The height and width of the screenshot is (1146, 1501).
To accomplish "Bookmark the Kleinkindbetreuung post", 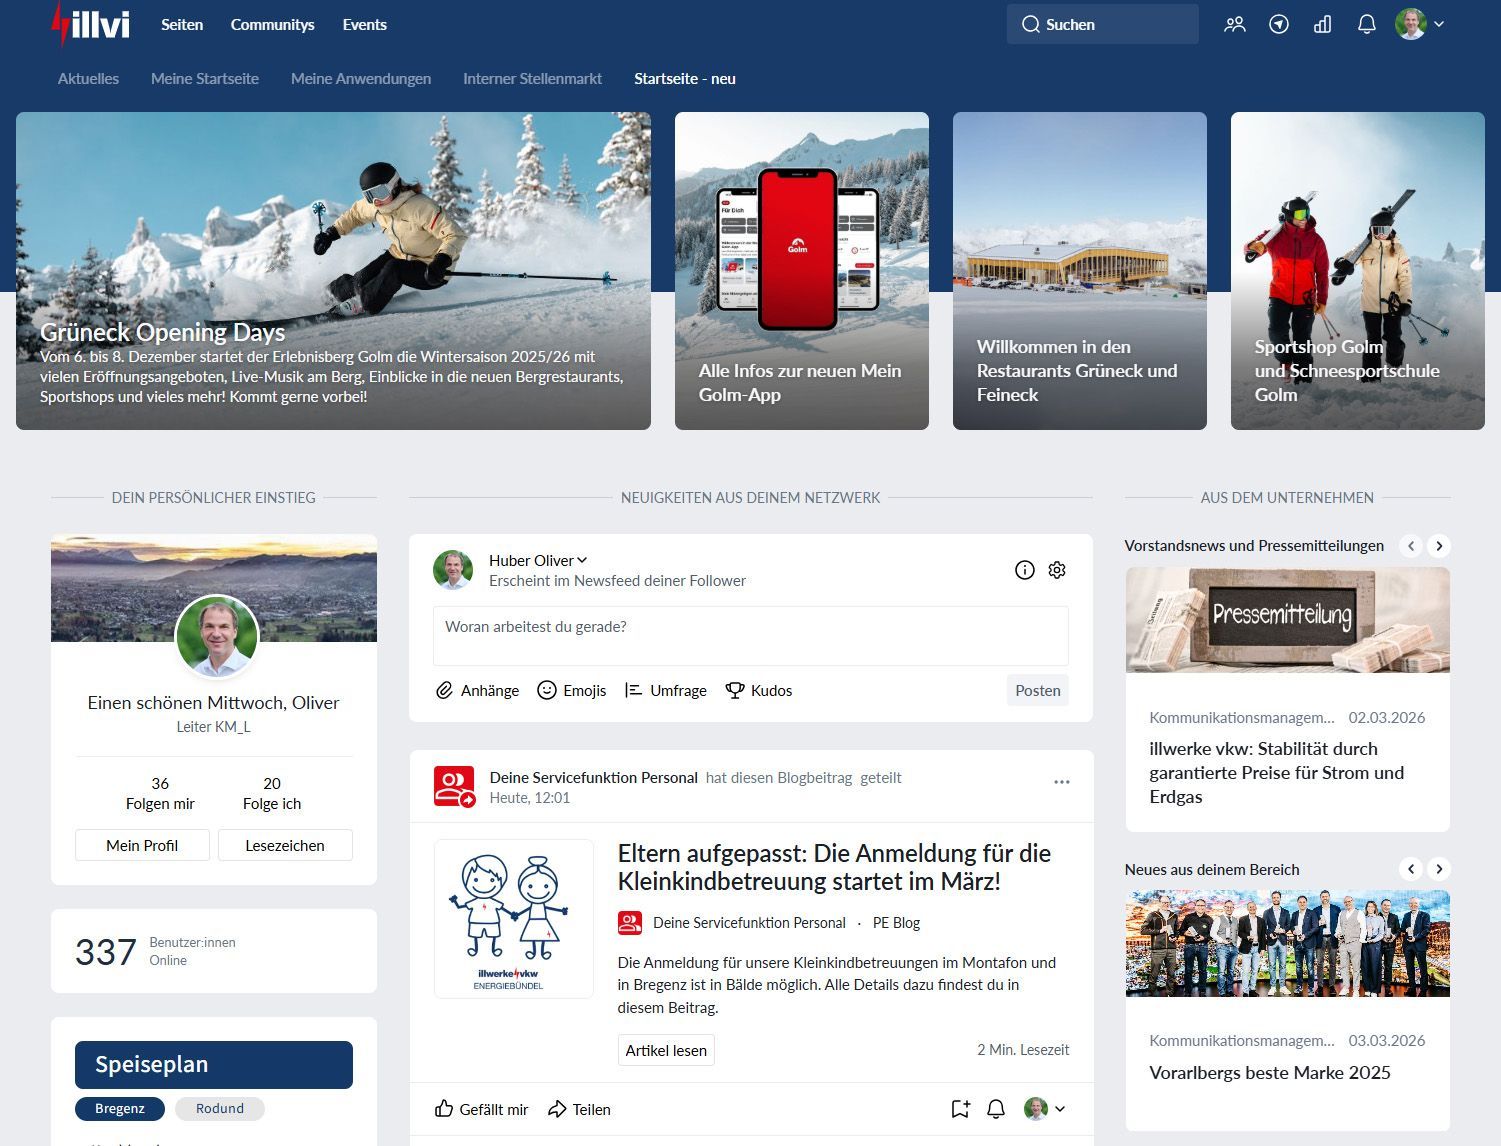I will (960, 1109).
